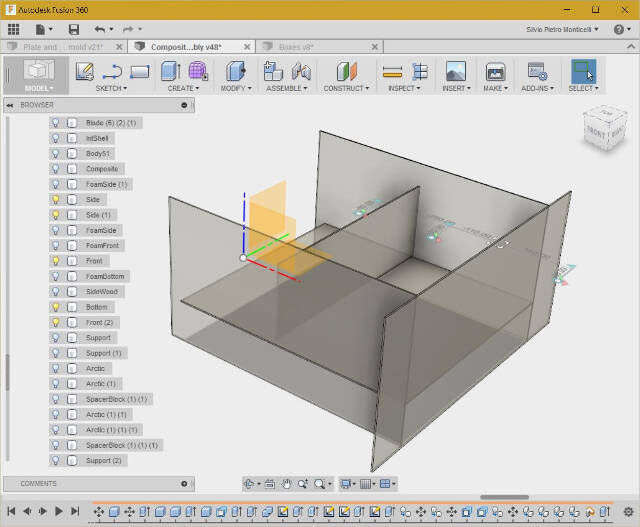
Task: Open timeline settings gear icon
Action: 628,511
